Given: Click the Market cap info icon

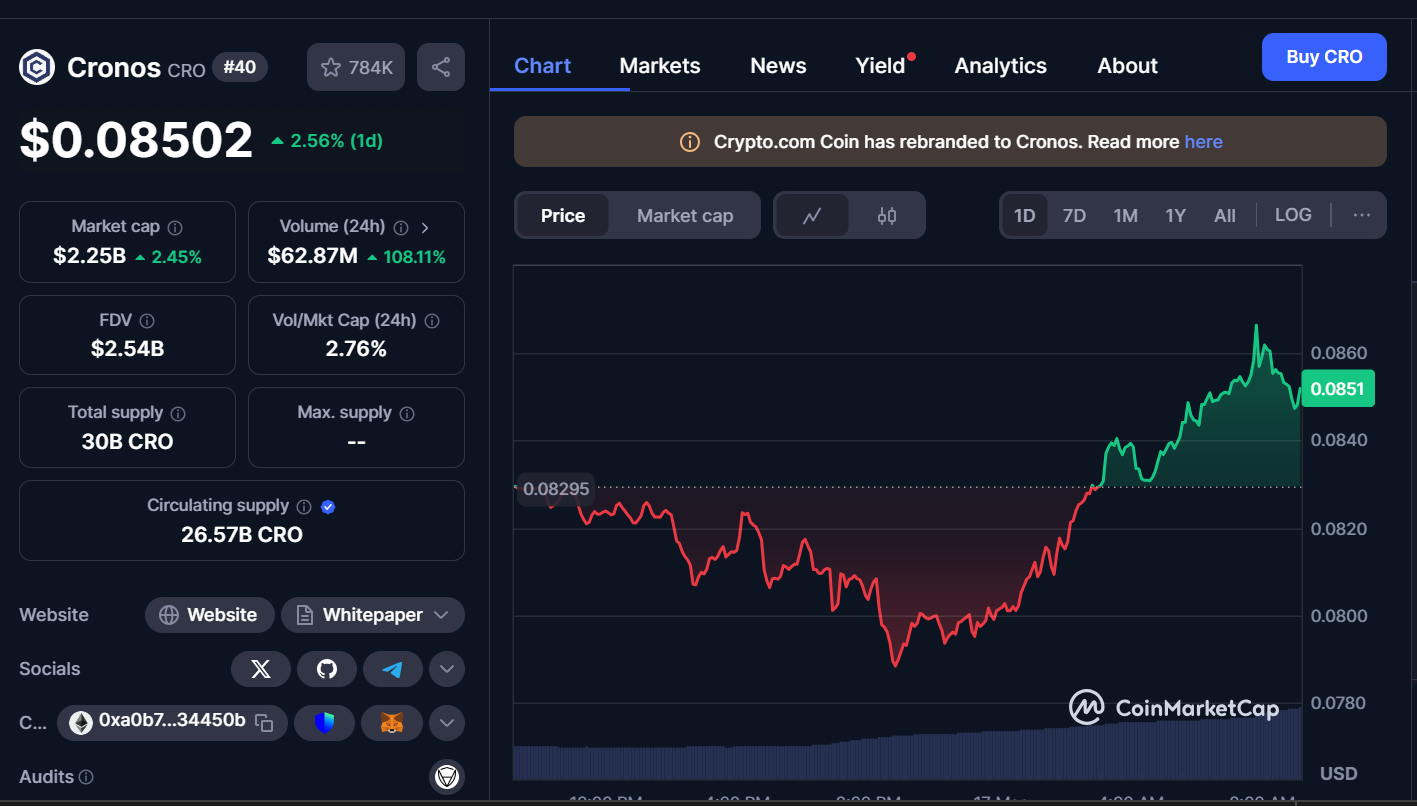Looking at the screenshot, I should pyautogui.click(x=175, y=228).
